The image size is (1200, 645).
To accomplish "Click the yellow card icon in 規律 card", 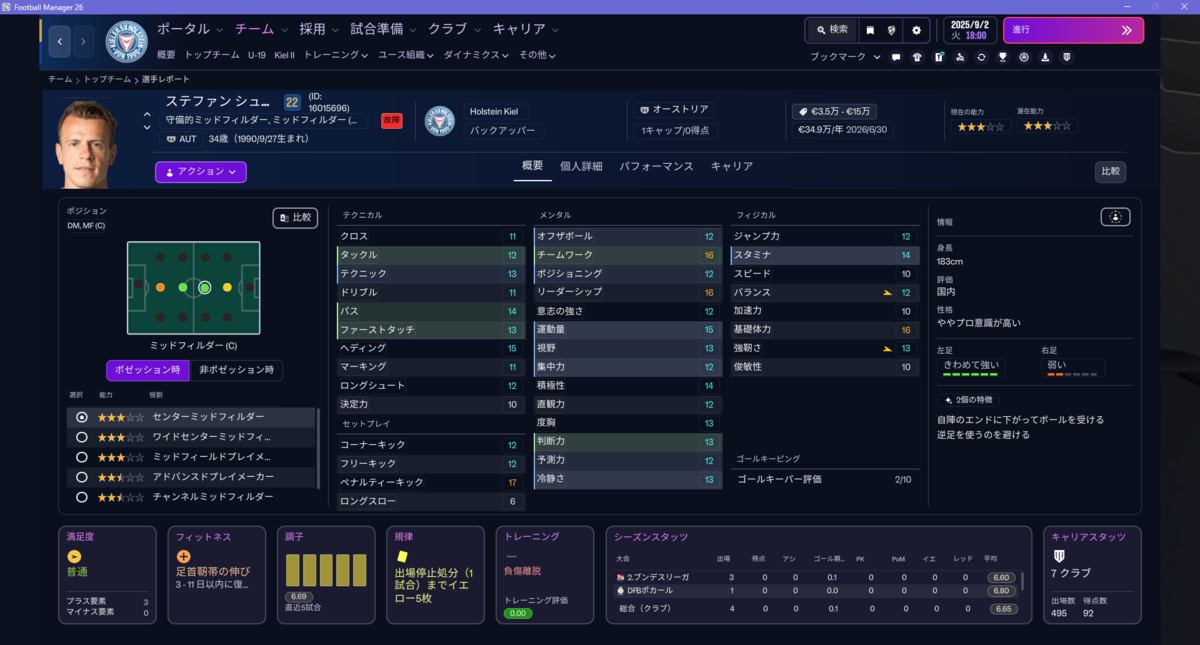I will [402, 556].
